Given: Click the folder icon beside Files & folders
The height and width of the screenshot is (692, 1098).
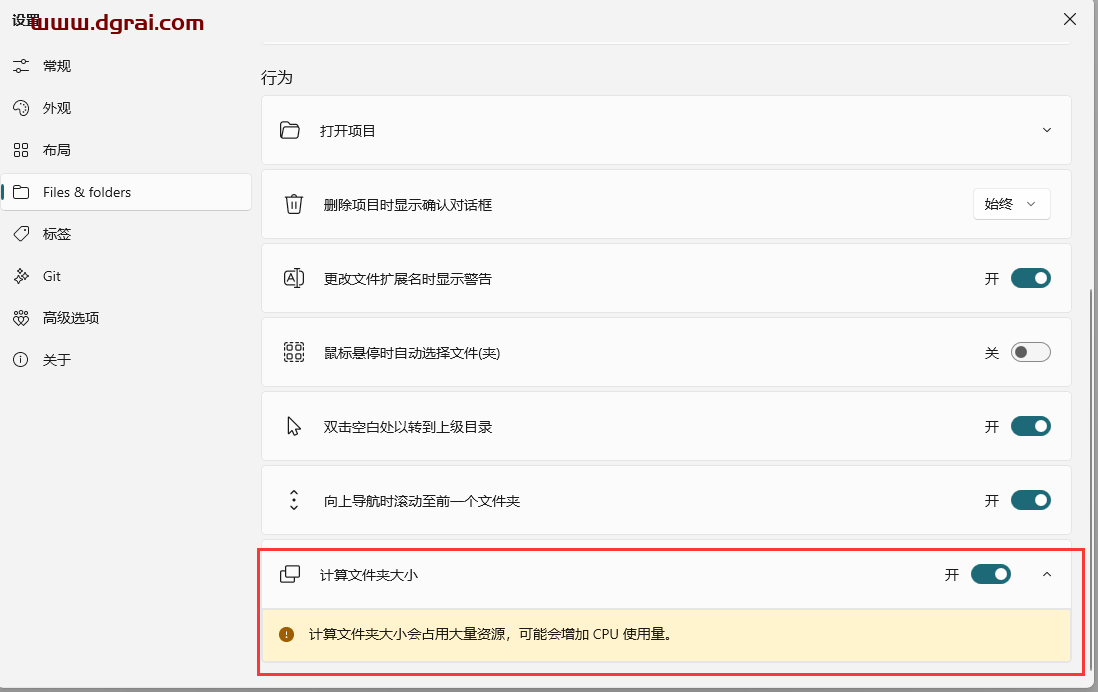Looking at the screenshot, I should coord(21,192).
